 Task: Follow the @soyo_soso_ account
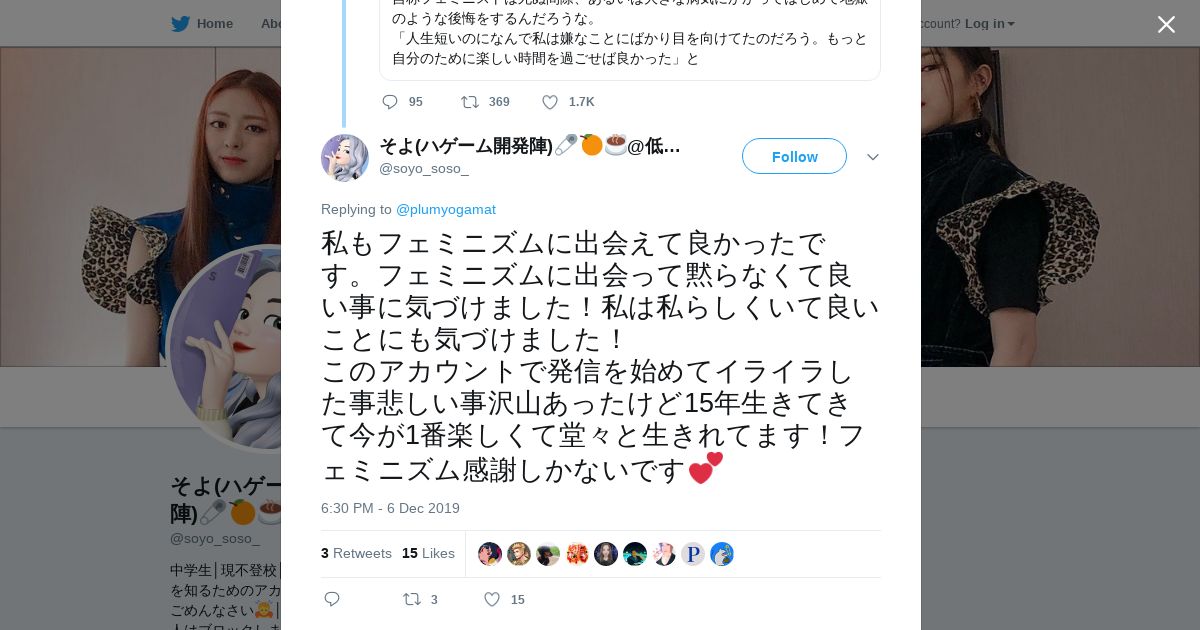tap(794, 156)
